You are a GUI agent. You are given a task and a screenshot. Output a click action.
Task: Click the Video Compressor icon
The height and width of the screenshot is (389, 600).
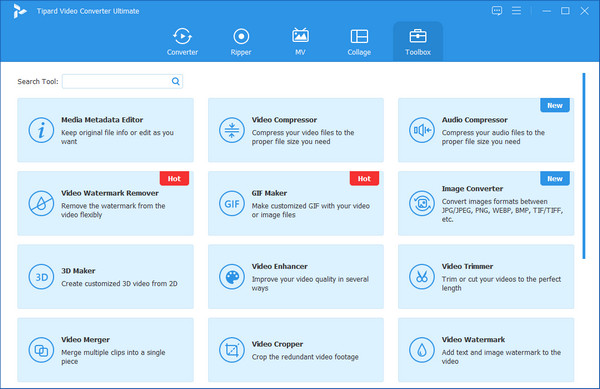pyautogui.click(x=232, y=130)
